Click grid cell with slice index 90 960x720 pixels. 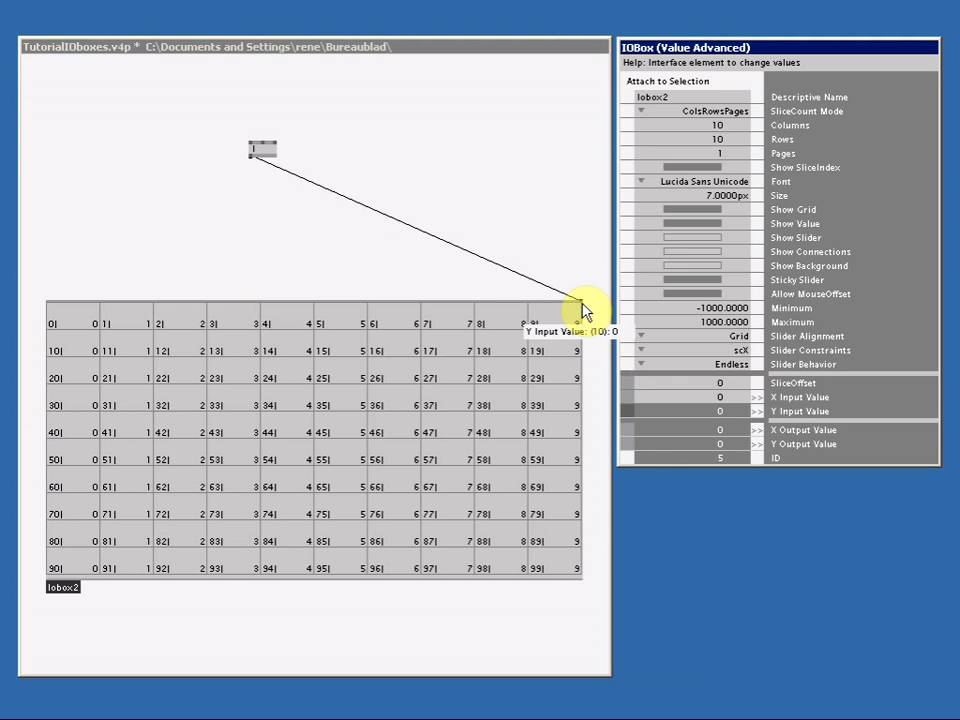coord(73,560)
